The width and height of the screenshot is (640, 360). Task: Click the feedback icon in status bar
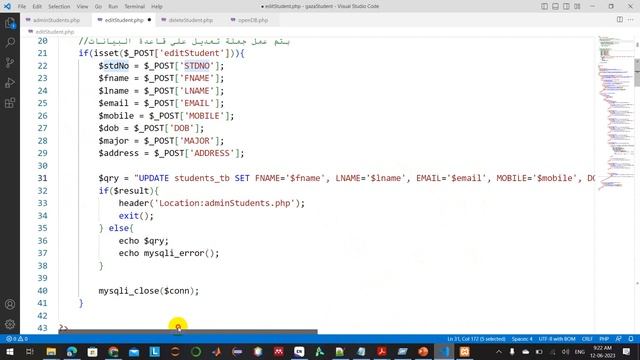[619, 339]
